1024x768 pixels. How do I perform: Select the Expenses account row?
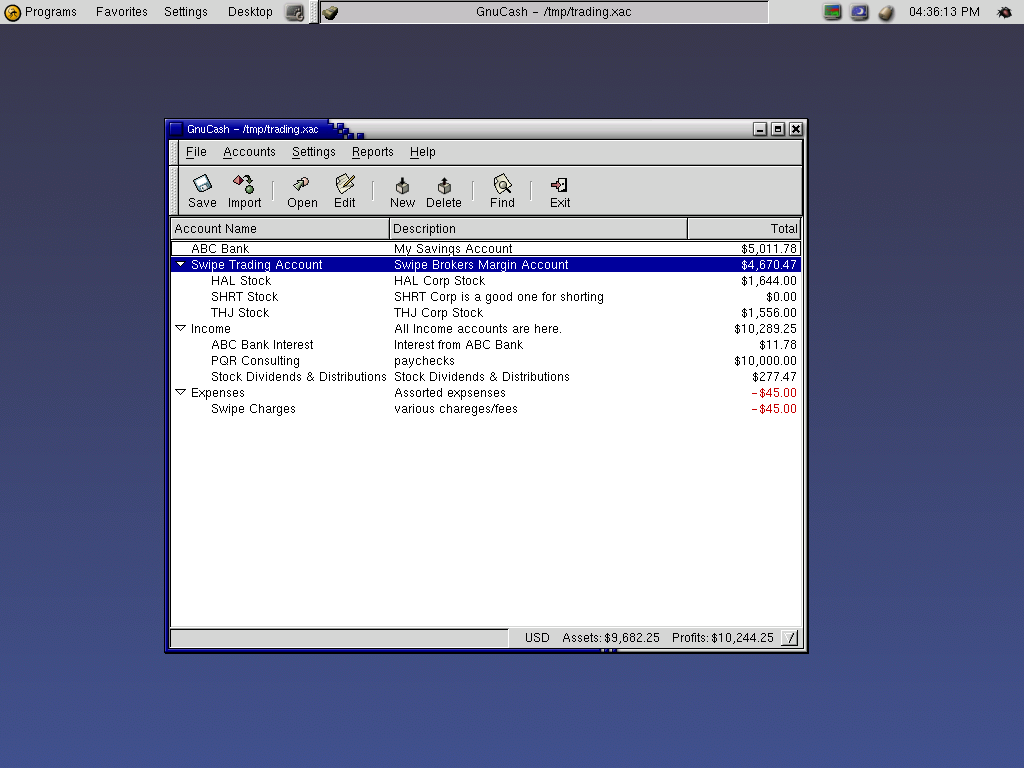pos(486,392)
